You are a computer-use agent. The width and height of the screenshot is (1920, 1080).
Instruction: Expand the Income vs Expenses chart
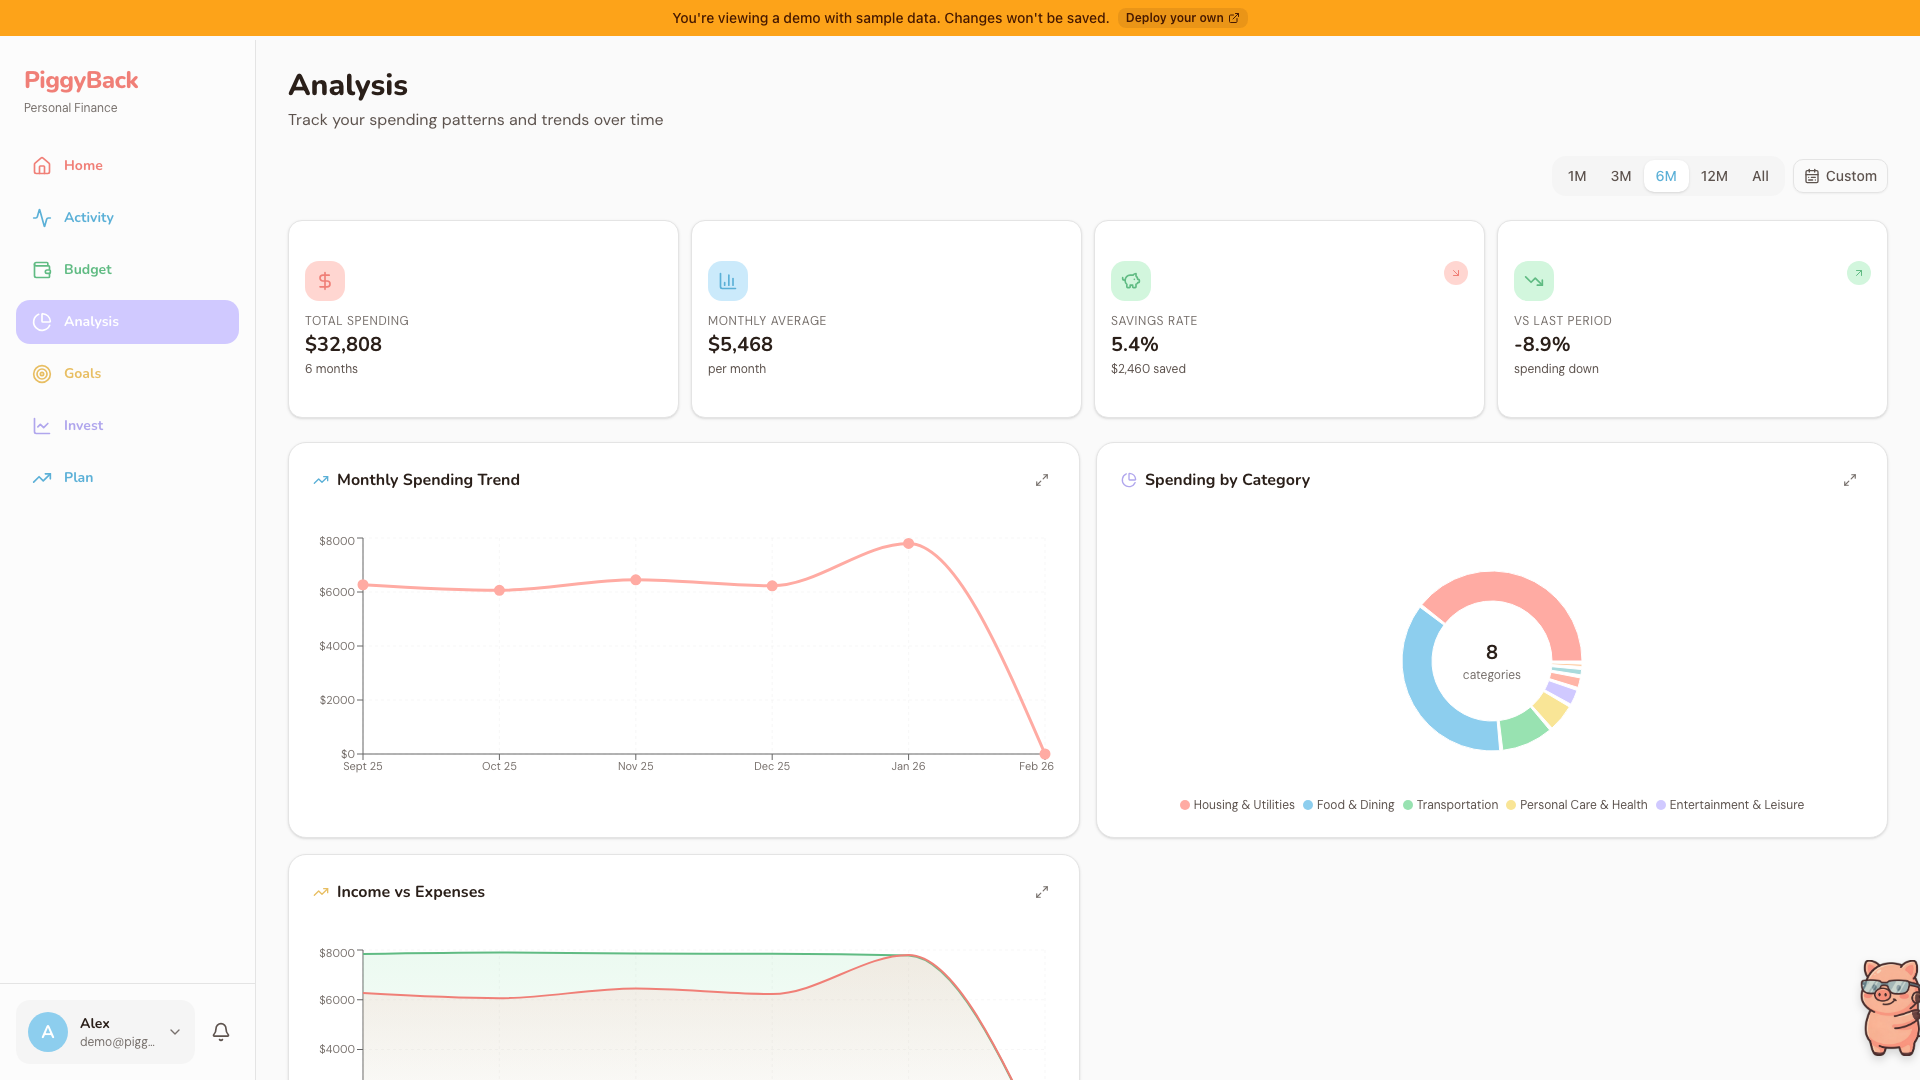(x=1042, y=892)
